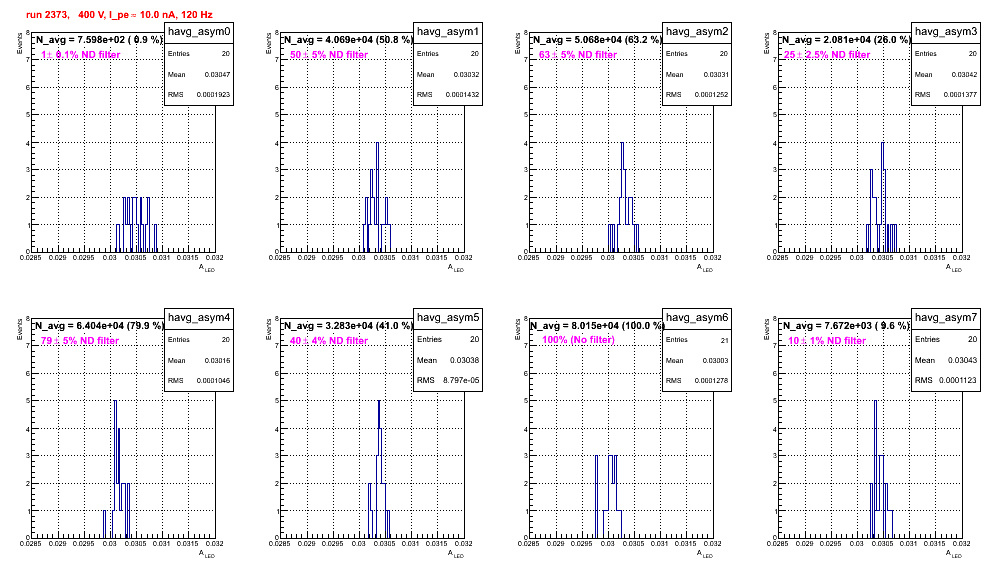Pick the 63± 5% ND filter annotation
Image resolution: width=996 pixels, height=572 pixels.
pyautogui.click(x=578, y=55)
